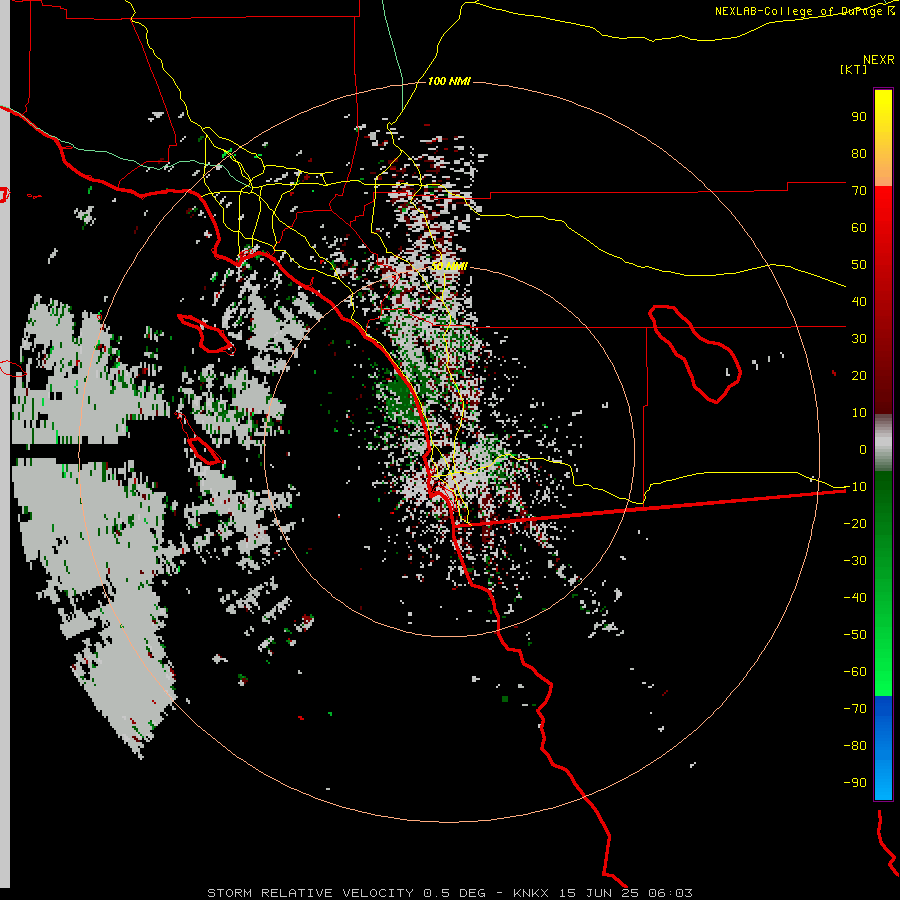Click the Santa Catalina Island outline

point(205,333)
